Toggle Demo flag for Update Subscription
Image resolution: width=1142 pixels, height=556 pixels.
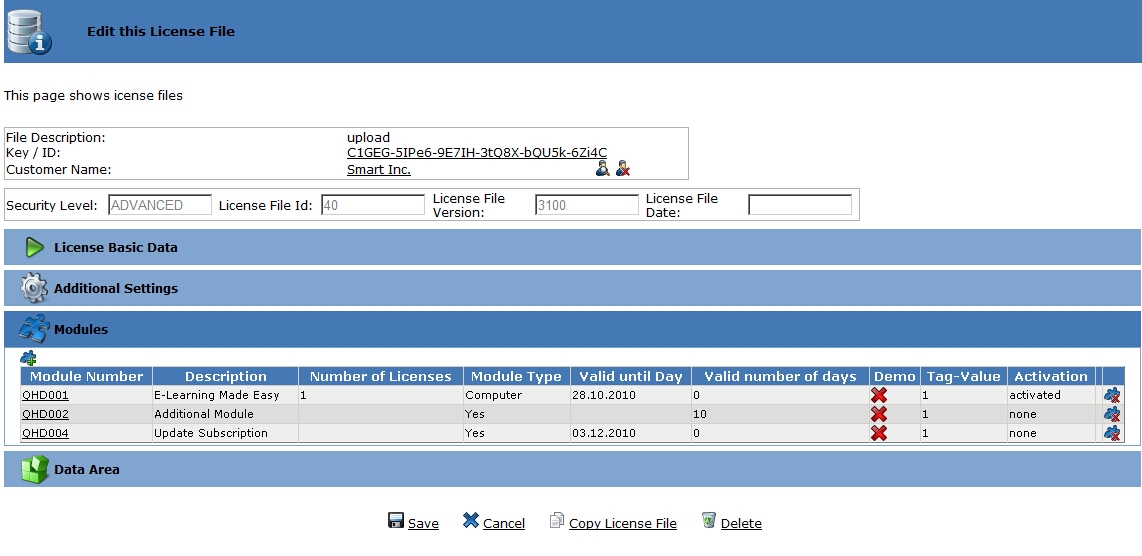pyautogui.click(x=879, y=433)
